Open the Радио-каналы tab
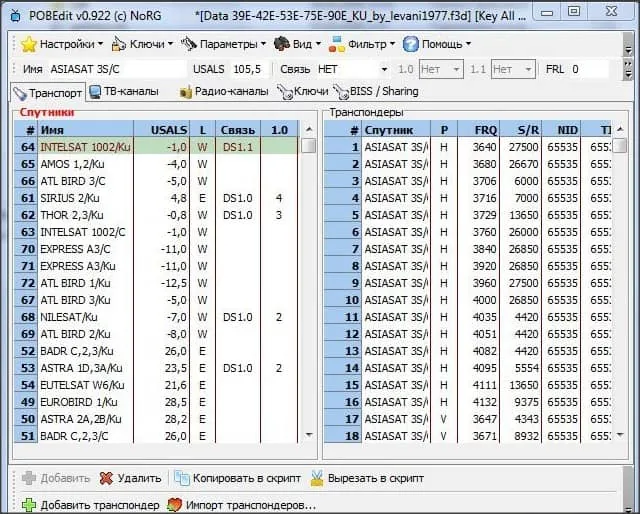This screenshot has width=640, height=514. point(224,91)
